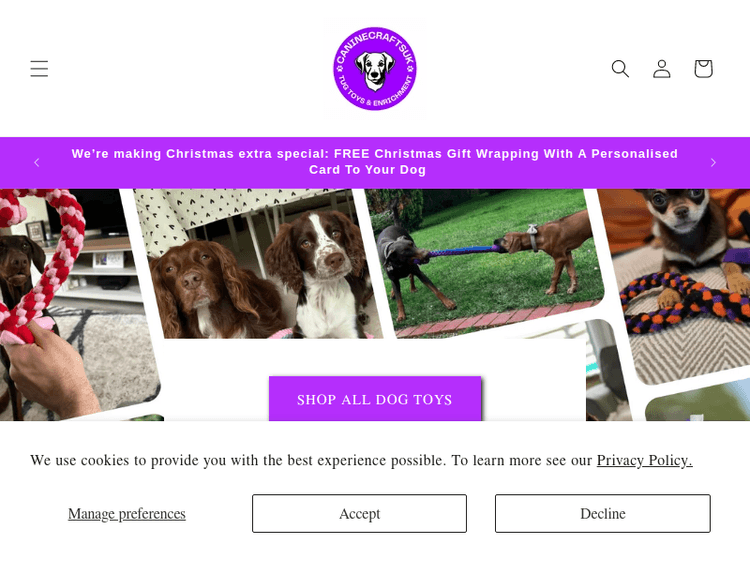Show previous announcement with left arrow
This screenshot has width=750, height=563.
37,163
